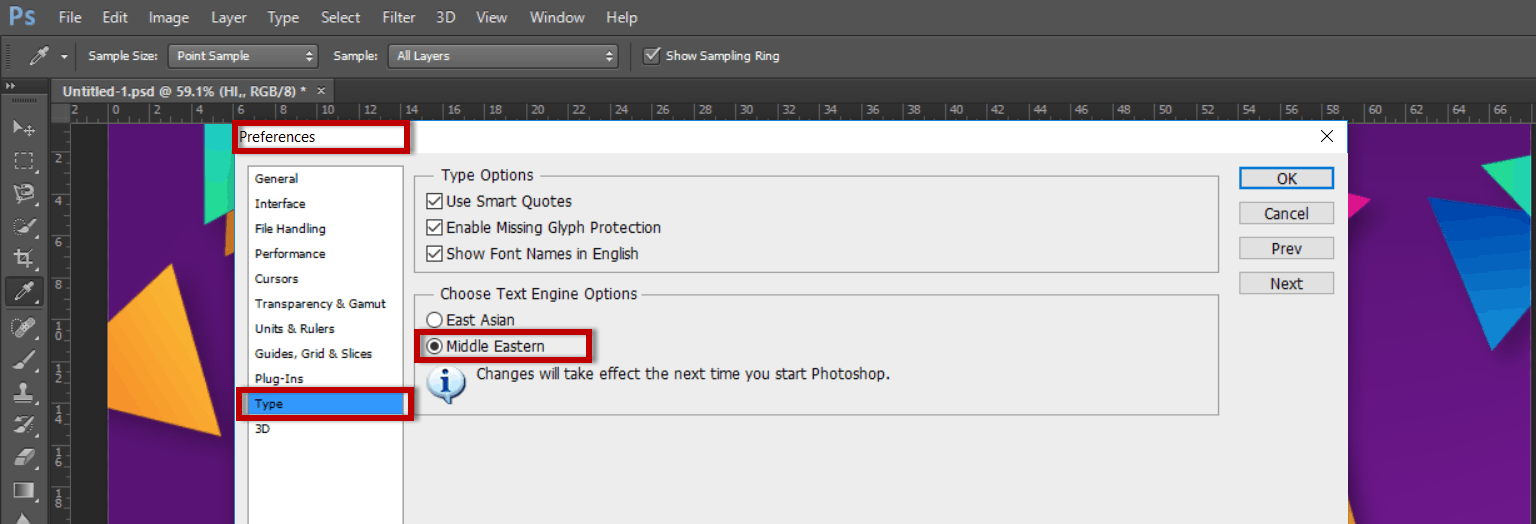Open File Handling preferences category
The width and height of the screenshot is (1536, 524).
tap(325, 229)
